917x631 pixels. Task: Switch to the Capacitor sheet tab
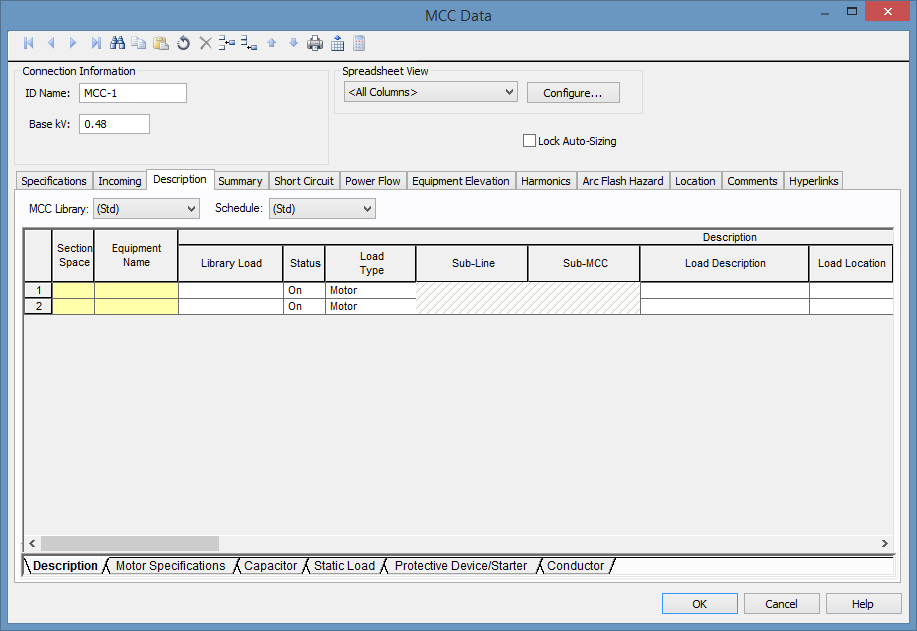[x=271, y=566]
